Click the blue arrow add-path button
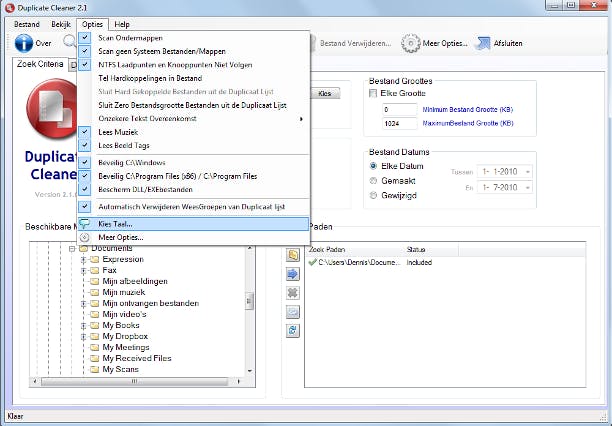The width and height of the screenshot is (612, 426). coord(293,274)
